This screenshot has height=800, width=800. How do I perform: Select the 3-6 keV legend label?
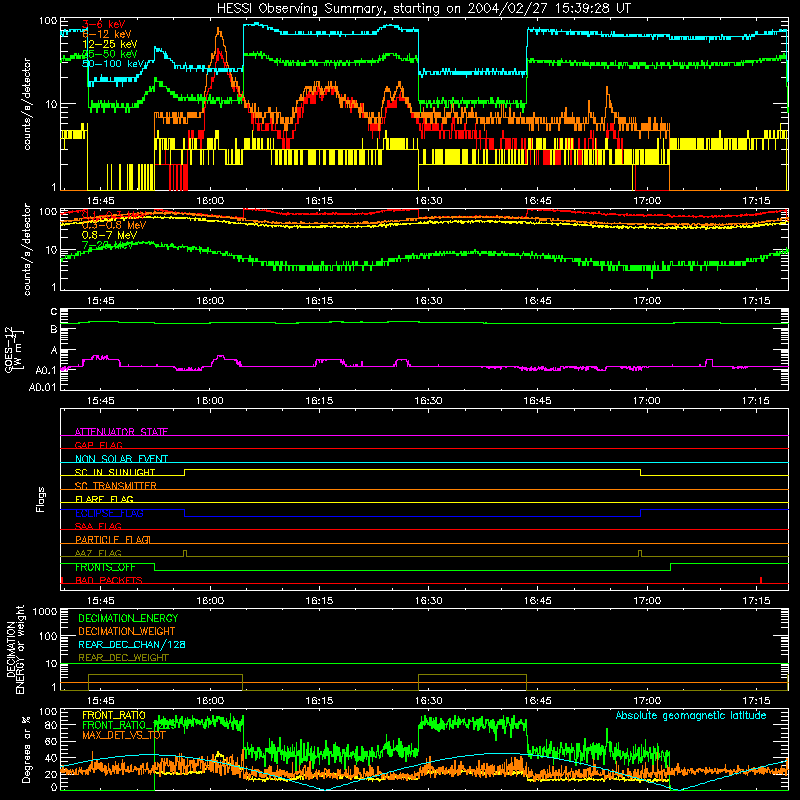(x=103, y=24)
